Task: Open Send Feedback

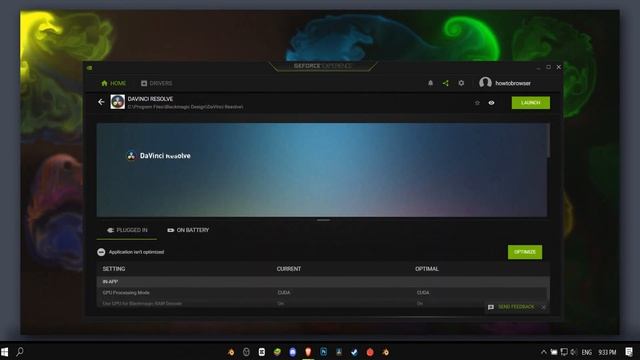Action: click(511, 307)
